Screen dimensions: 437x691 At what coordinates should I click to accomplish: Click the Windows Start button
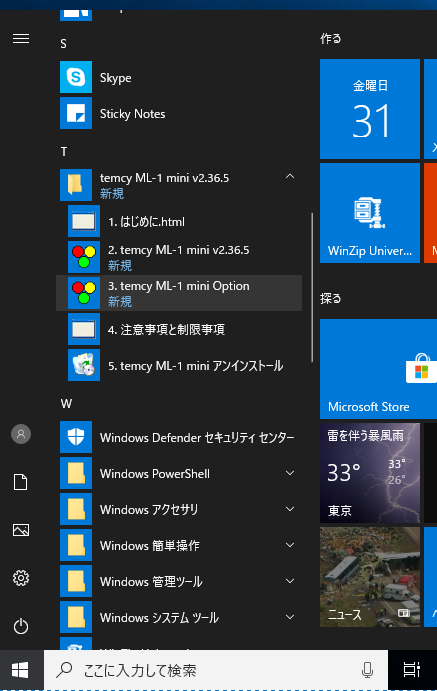click(x=21, y=670)
